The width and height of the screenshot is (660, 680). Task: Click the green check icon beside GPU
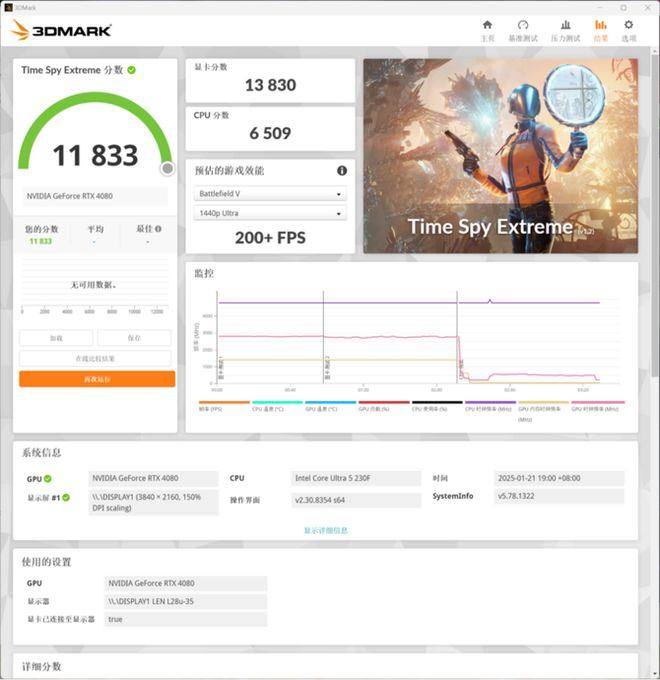pyautogui.click(x=47, y=479)
